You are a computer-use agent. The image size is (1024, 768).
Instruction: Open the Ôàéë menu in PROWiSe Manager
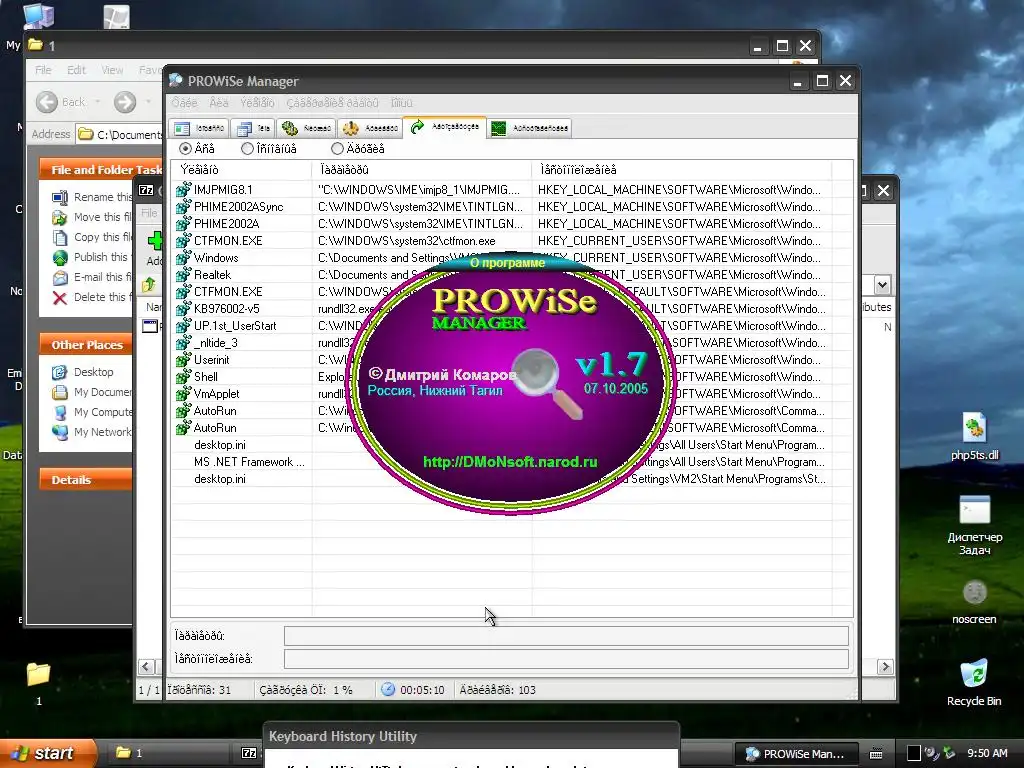pyautogui.click(x=184, y=103)
